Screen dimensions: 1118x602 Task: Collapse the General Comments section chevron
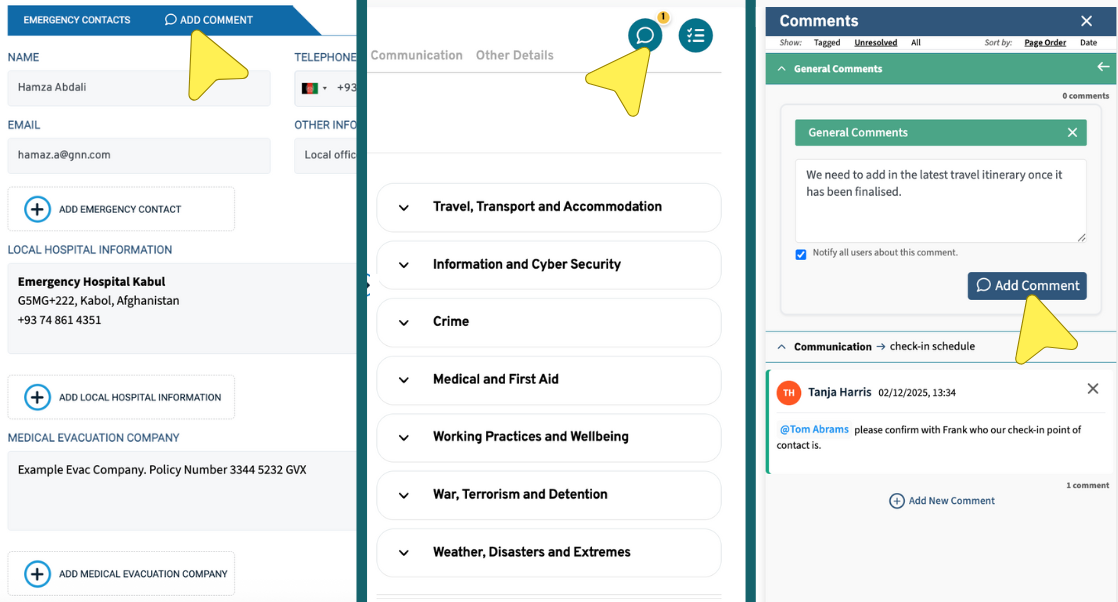tap(781, 69)
